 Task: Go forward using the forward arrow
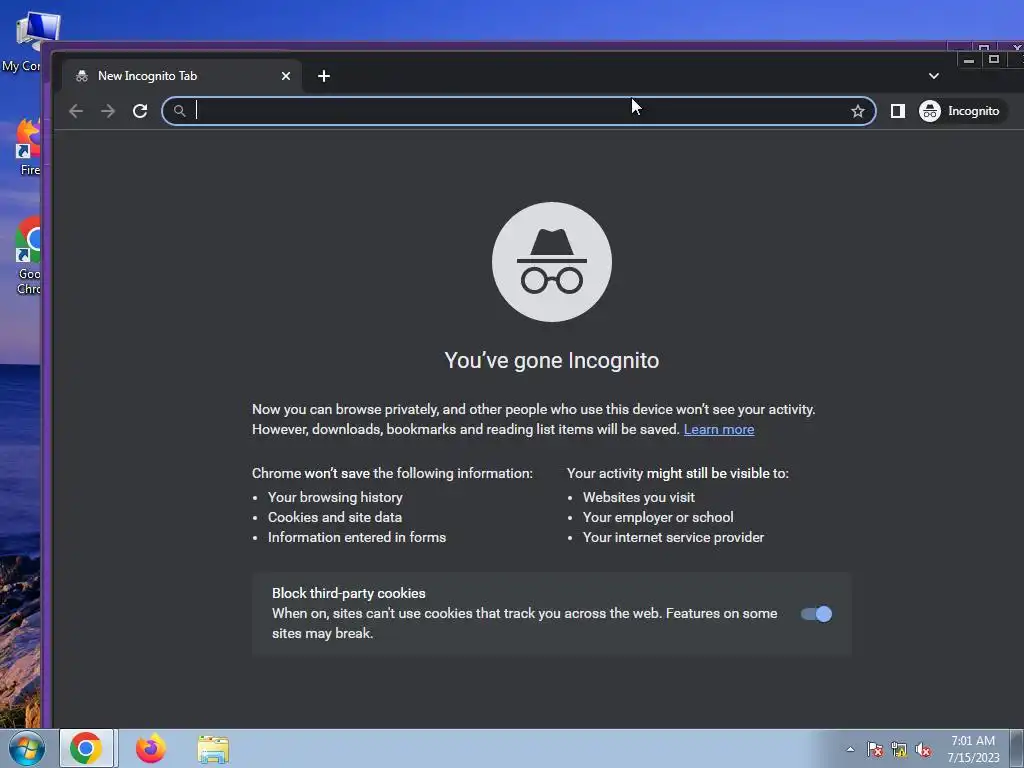(108, 111)
